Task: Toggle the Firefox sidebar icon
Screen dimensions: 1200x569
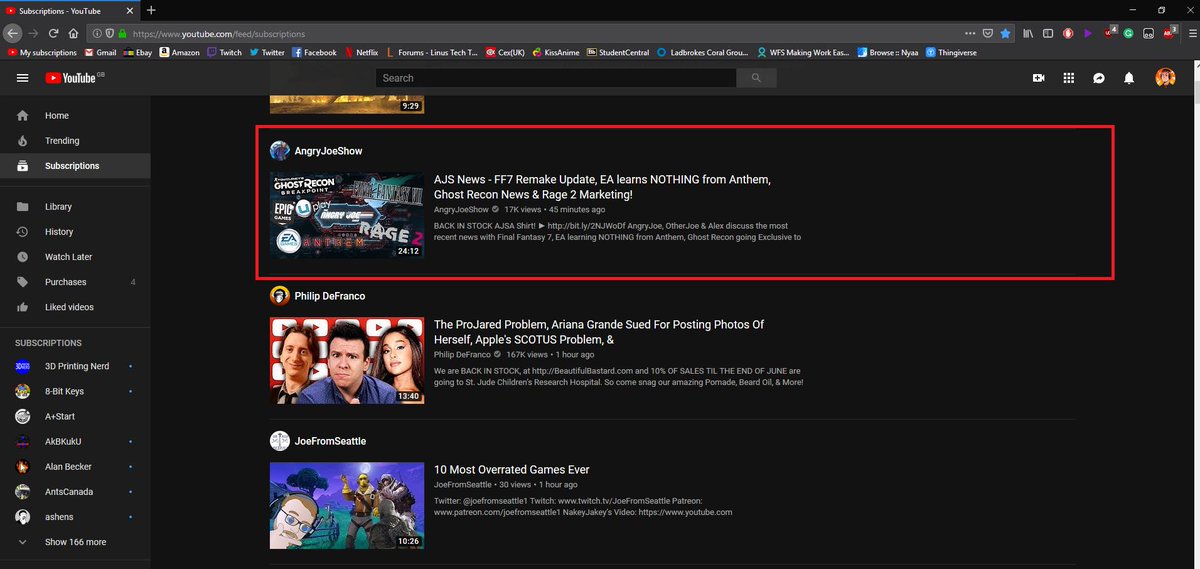Action: [1047, 33]
